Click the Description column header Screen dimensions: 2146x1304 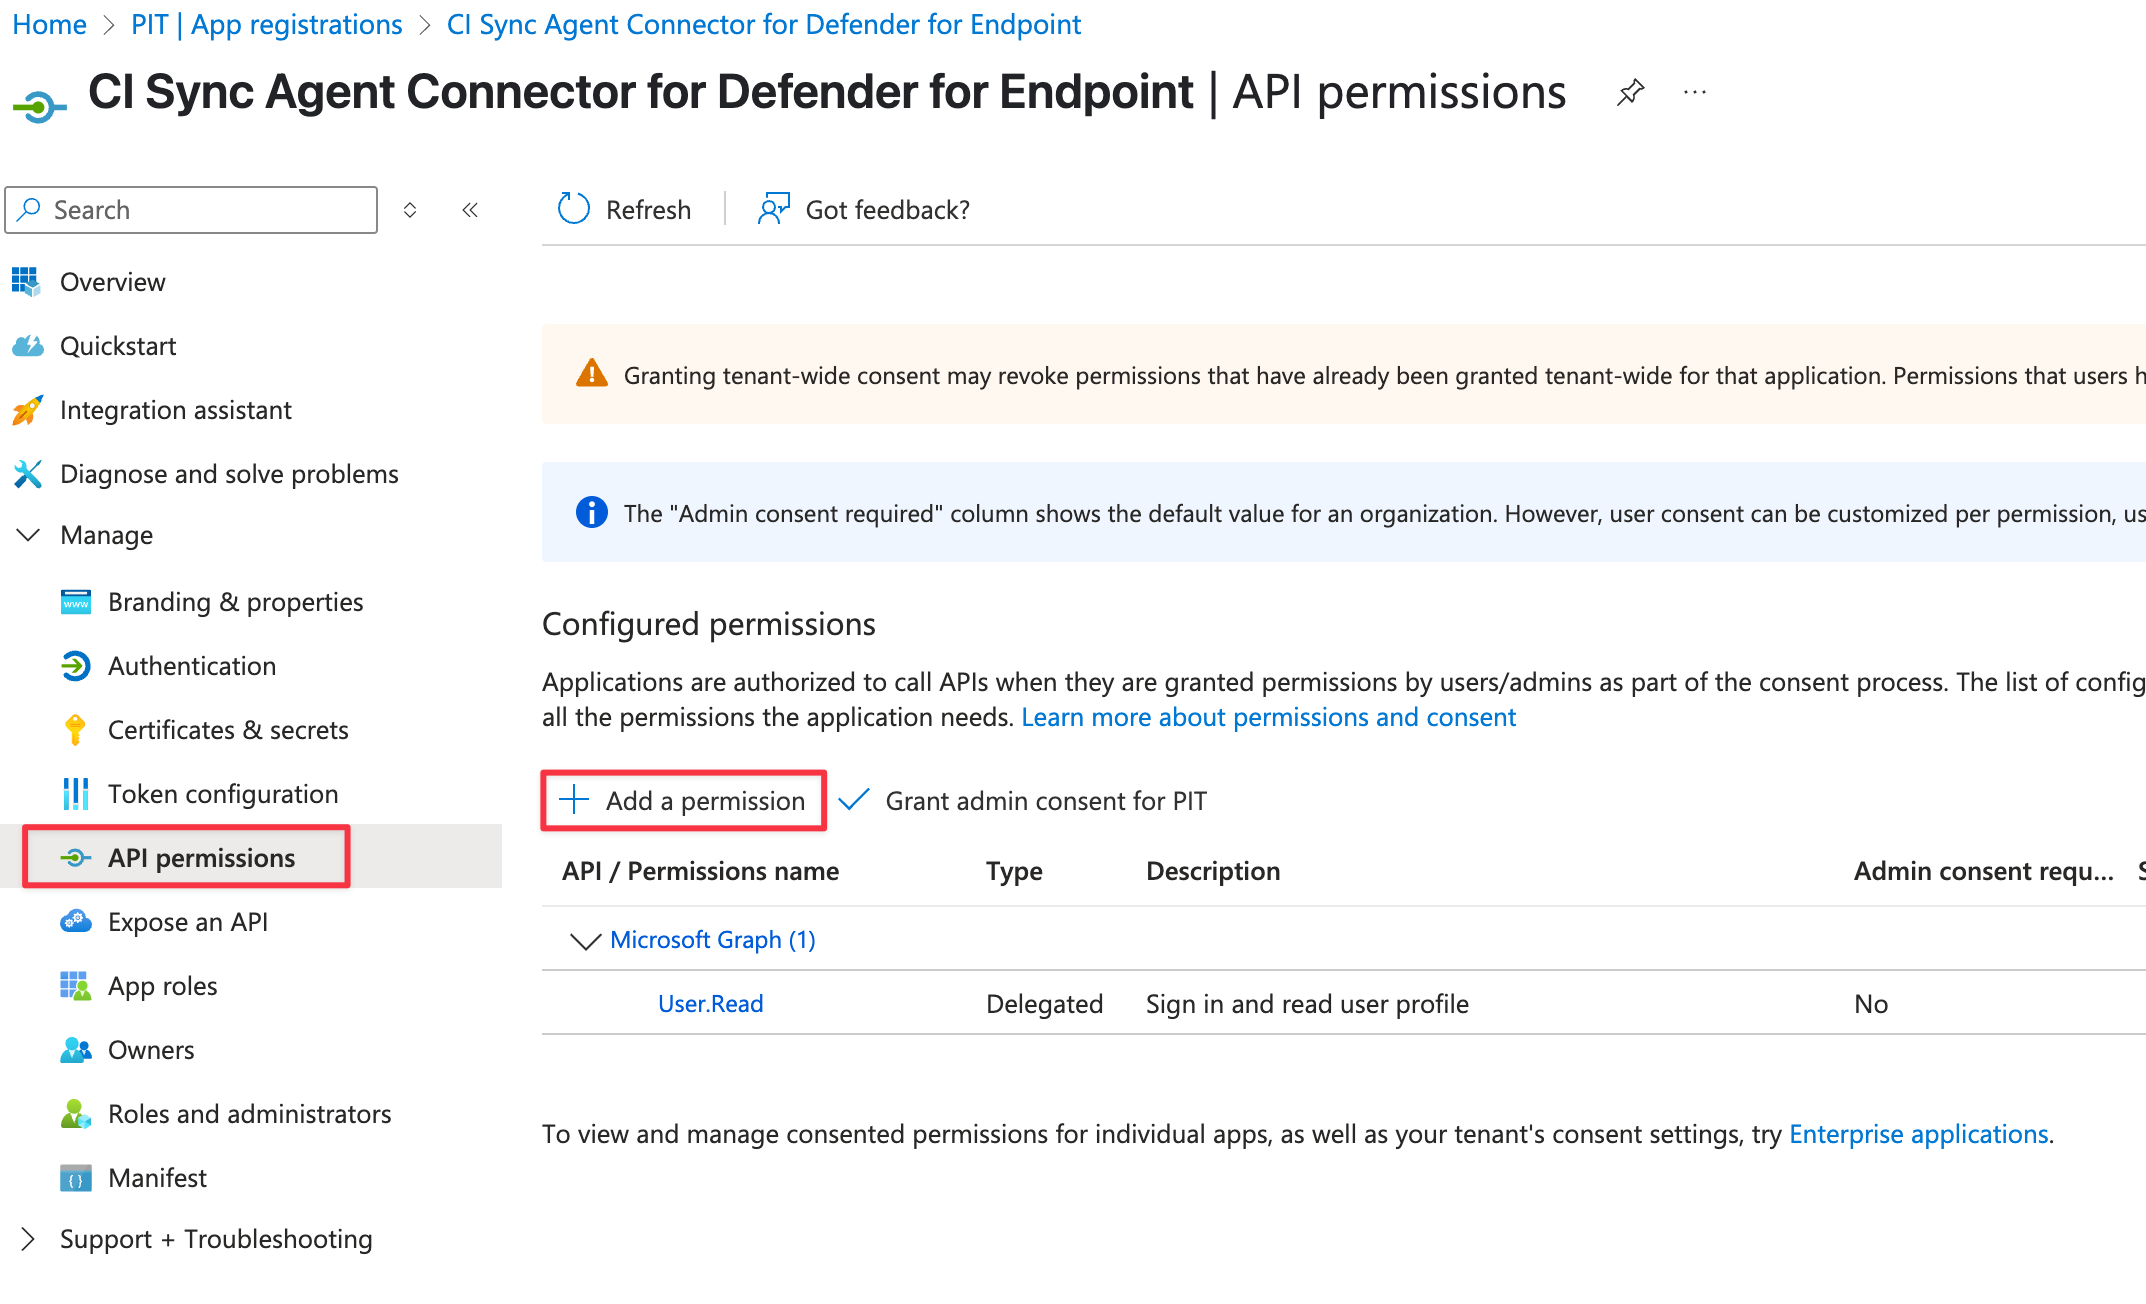(1213, 871)
